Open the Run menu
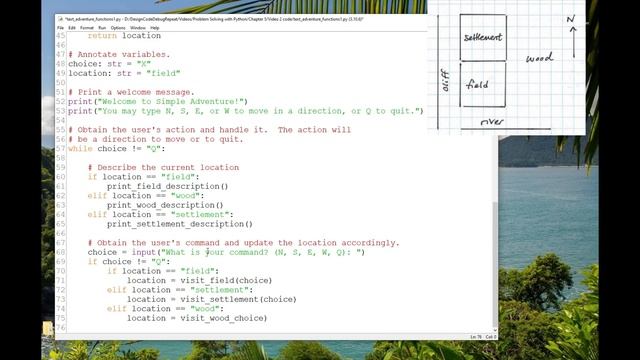 point(102,28)
